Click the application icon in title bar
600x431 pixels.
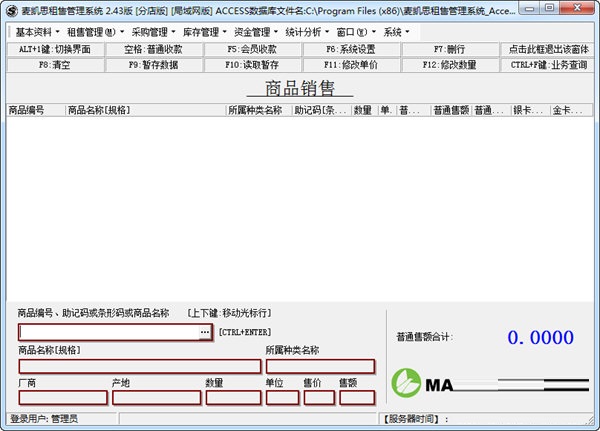click(12, 11)
